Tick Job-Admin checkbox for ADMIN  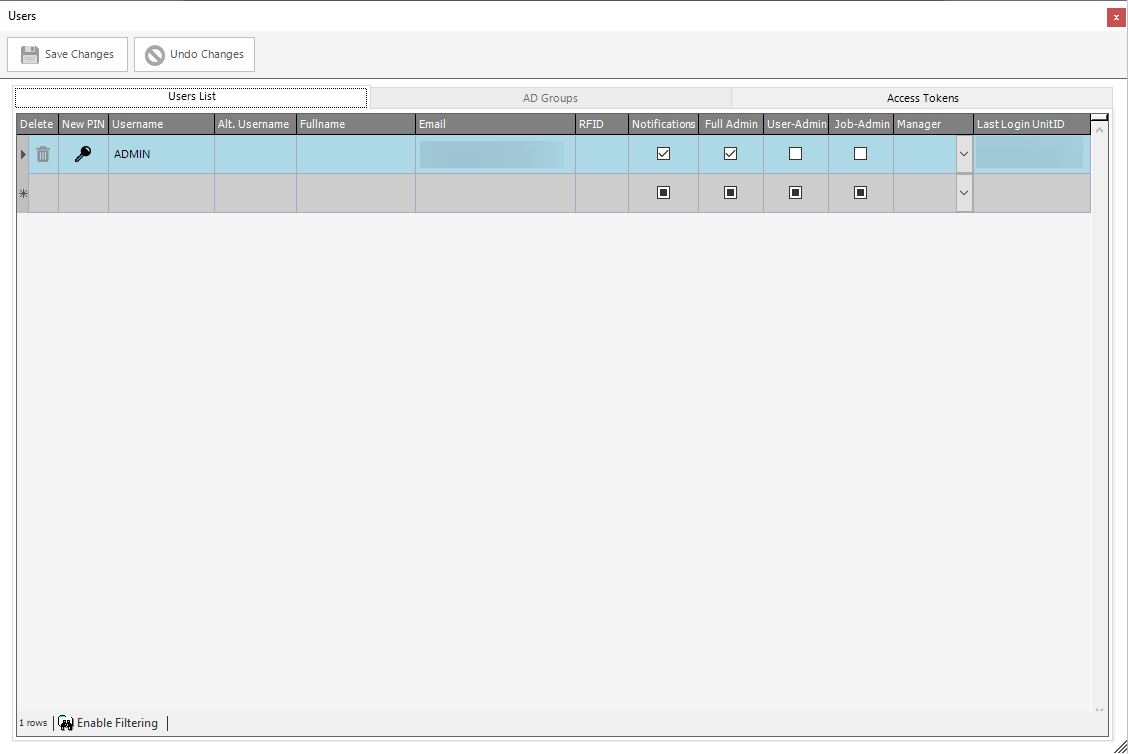[x=860, y=154]
